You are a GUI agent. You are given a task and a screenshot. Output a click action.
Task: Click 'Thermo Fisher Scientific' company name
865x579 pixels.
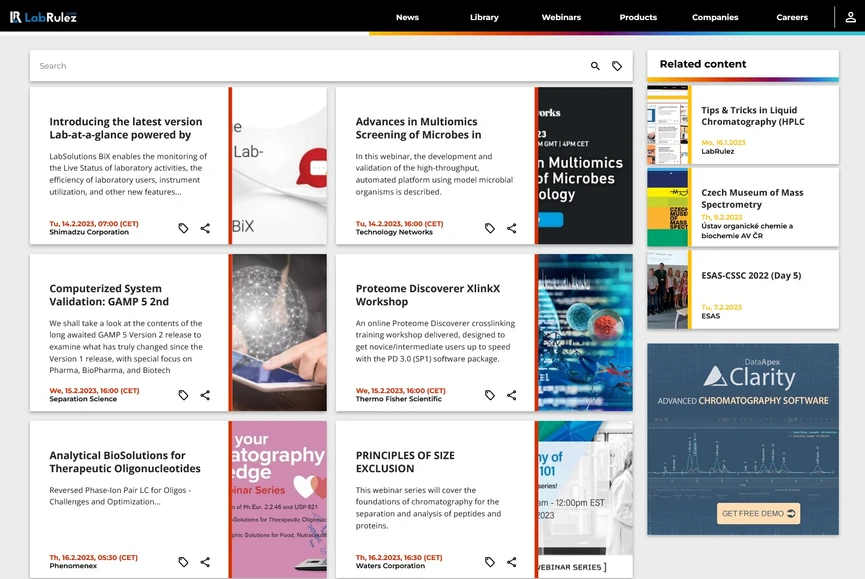click(398, 399)
